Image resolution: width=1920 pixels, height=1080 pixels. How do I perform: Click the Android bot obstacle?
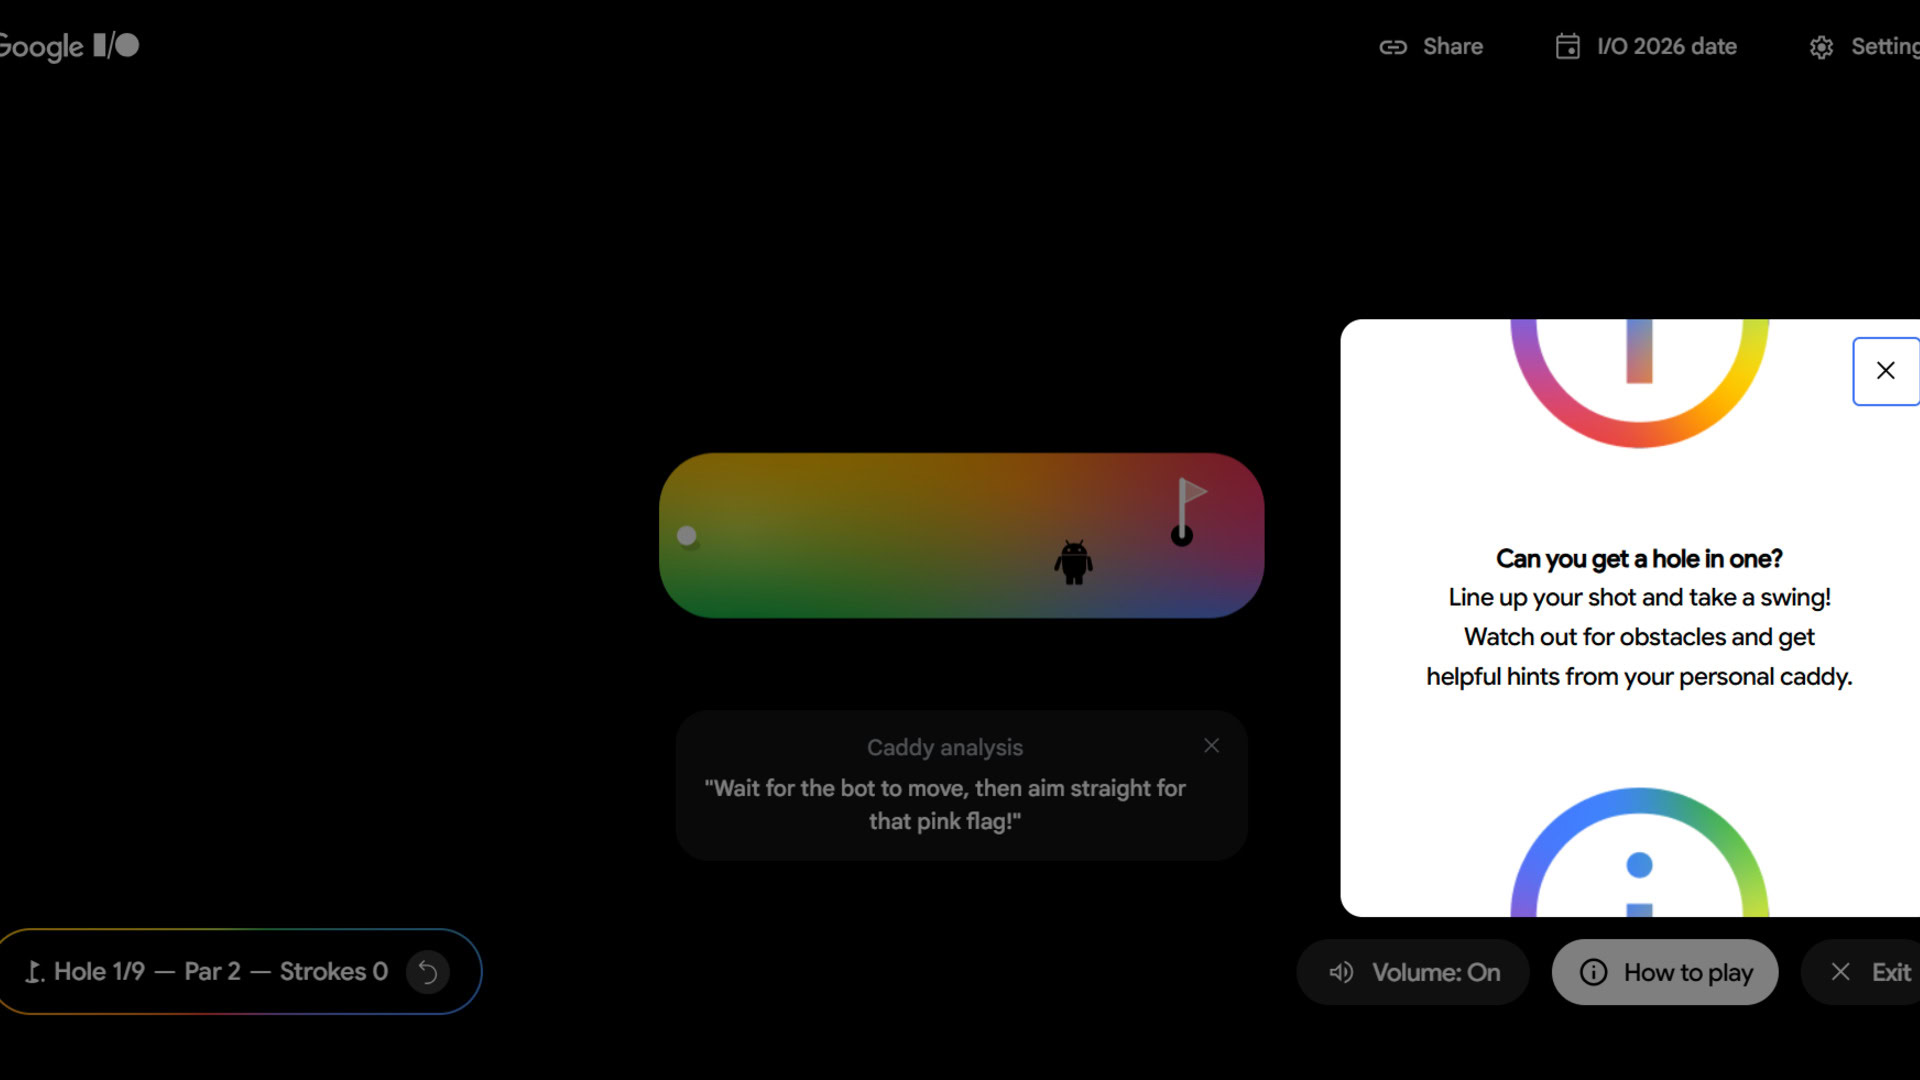point(1073,562)
